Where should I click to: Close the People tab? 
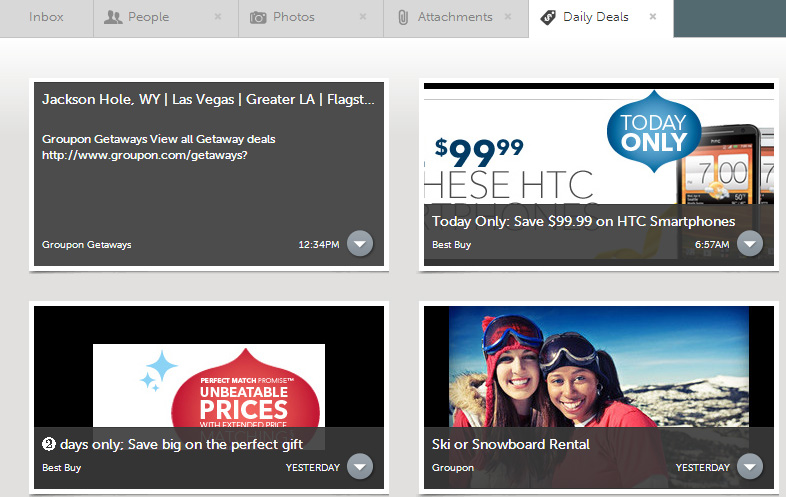click(218, 17)
